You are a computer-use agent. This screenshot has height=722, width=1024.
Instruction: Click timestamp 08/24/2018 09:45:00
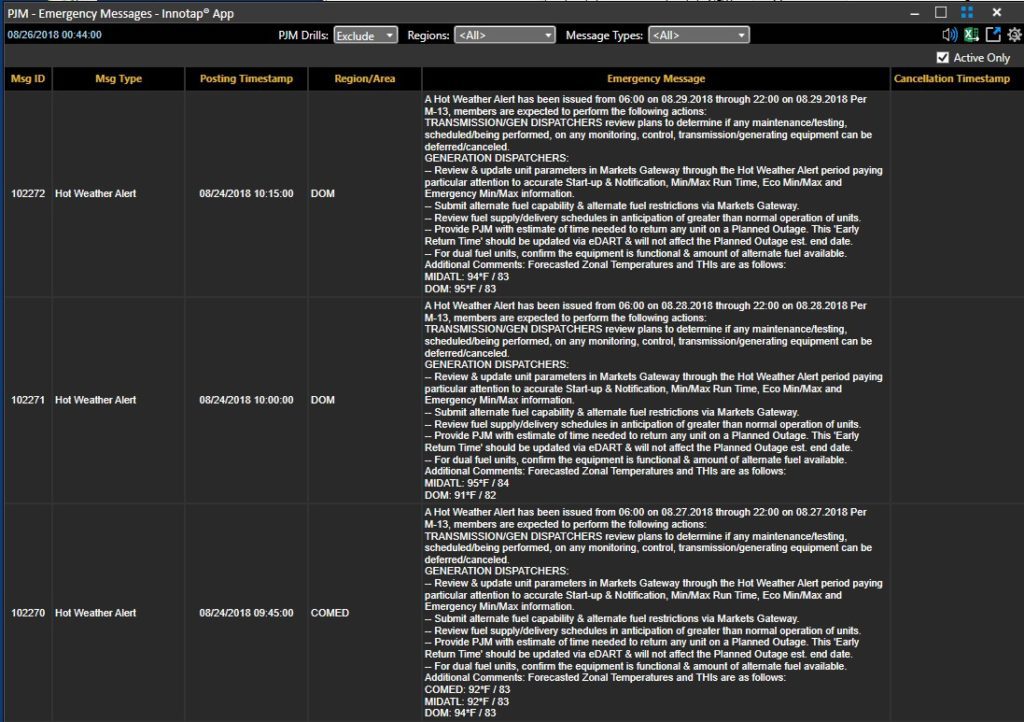coord(246,613)
